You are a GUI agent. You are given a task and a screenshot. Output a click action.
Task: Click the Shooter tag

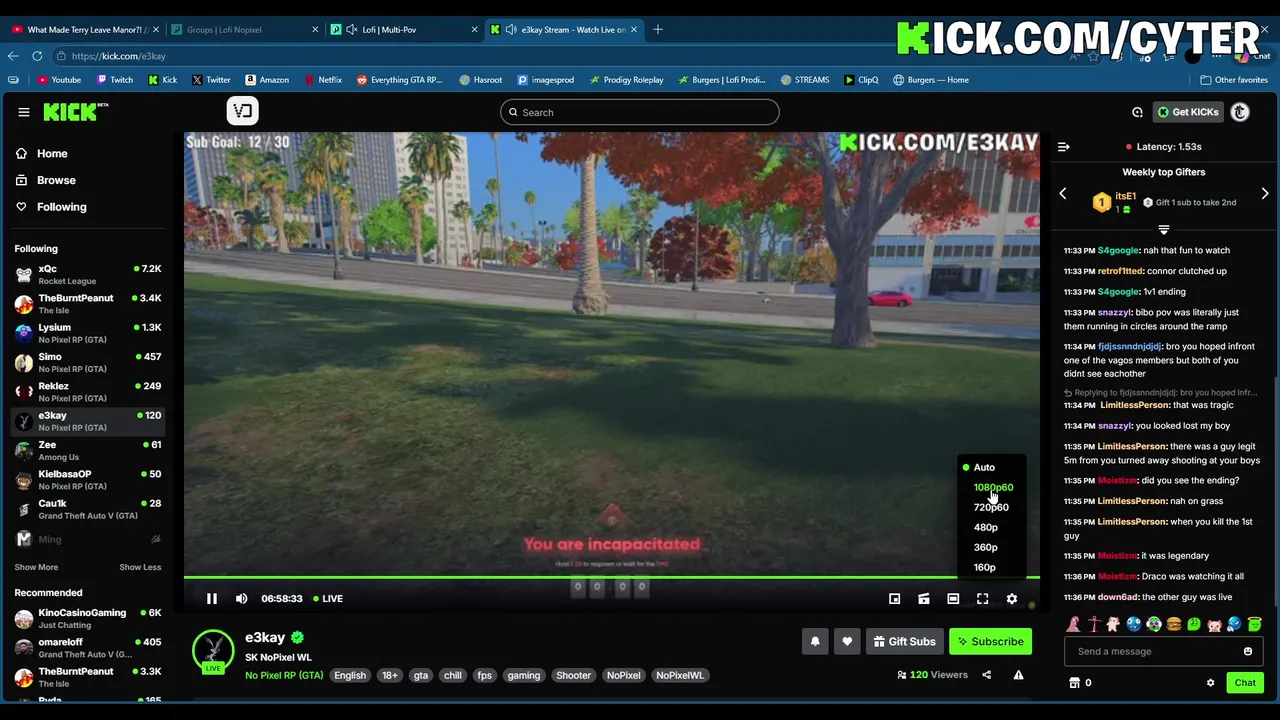tap(573, 675)
